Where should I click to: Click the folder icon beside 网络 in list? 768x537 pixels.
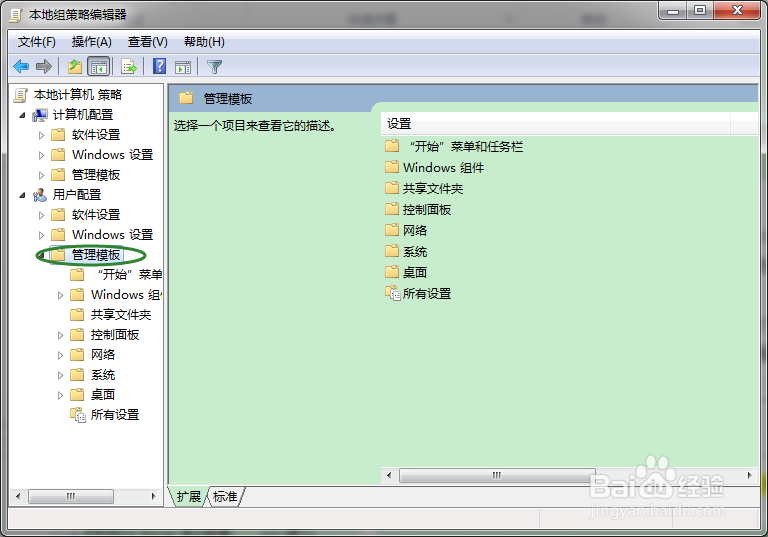[392, 230]
